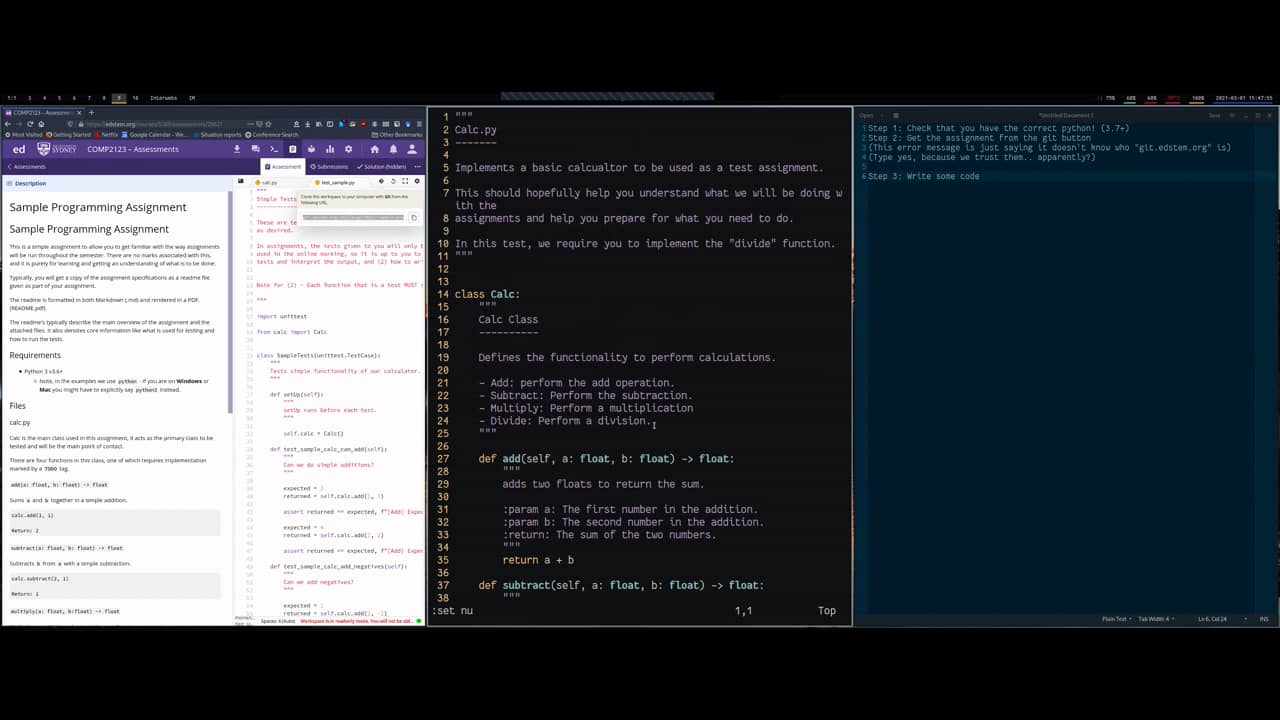Click 'class Calc:' line in vim
This screenshot has width=1280, height=720.
tap(487, 294)
